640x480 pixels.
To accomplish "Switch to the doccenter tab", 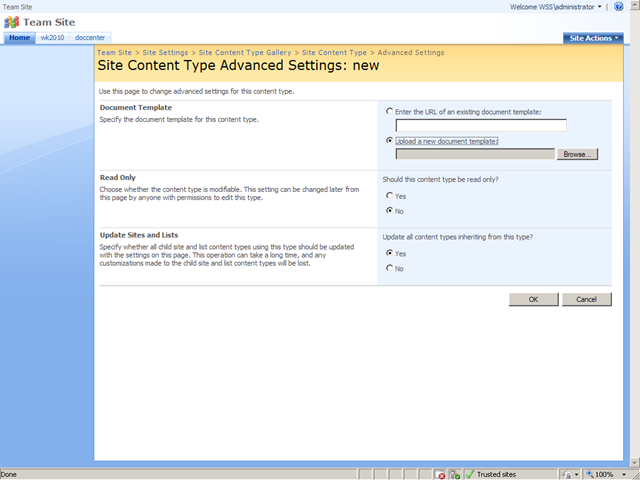I will coord(90,38).
